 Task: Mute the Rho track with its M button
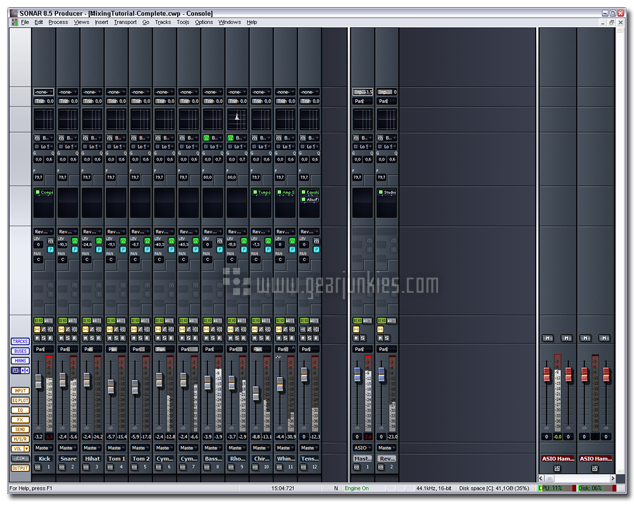point(231,338)
